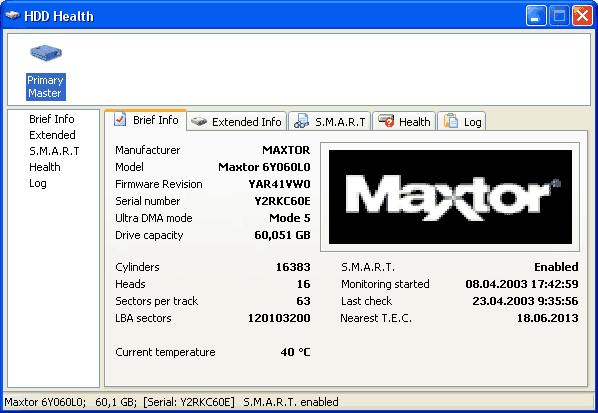Viewport: 598px width, 413px height.
Task: Click the S.M.A.R.T tab document icon
Action: [301, 121]
